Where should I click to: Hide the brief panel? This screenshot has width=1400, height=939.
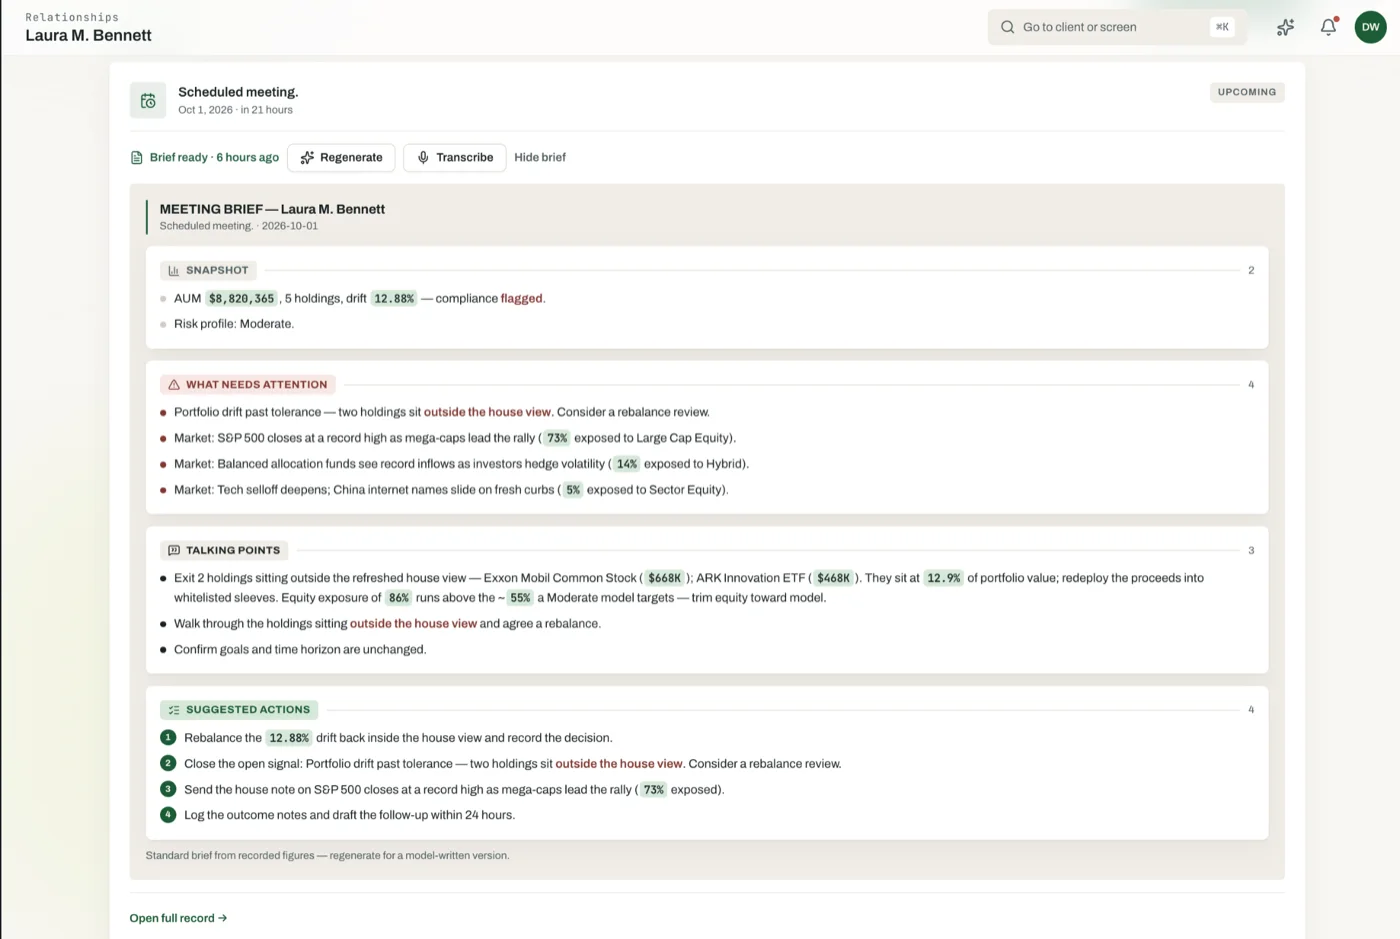(x=540, y=158)
